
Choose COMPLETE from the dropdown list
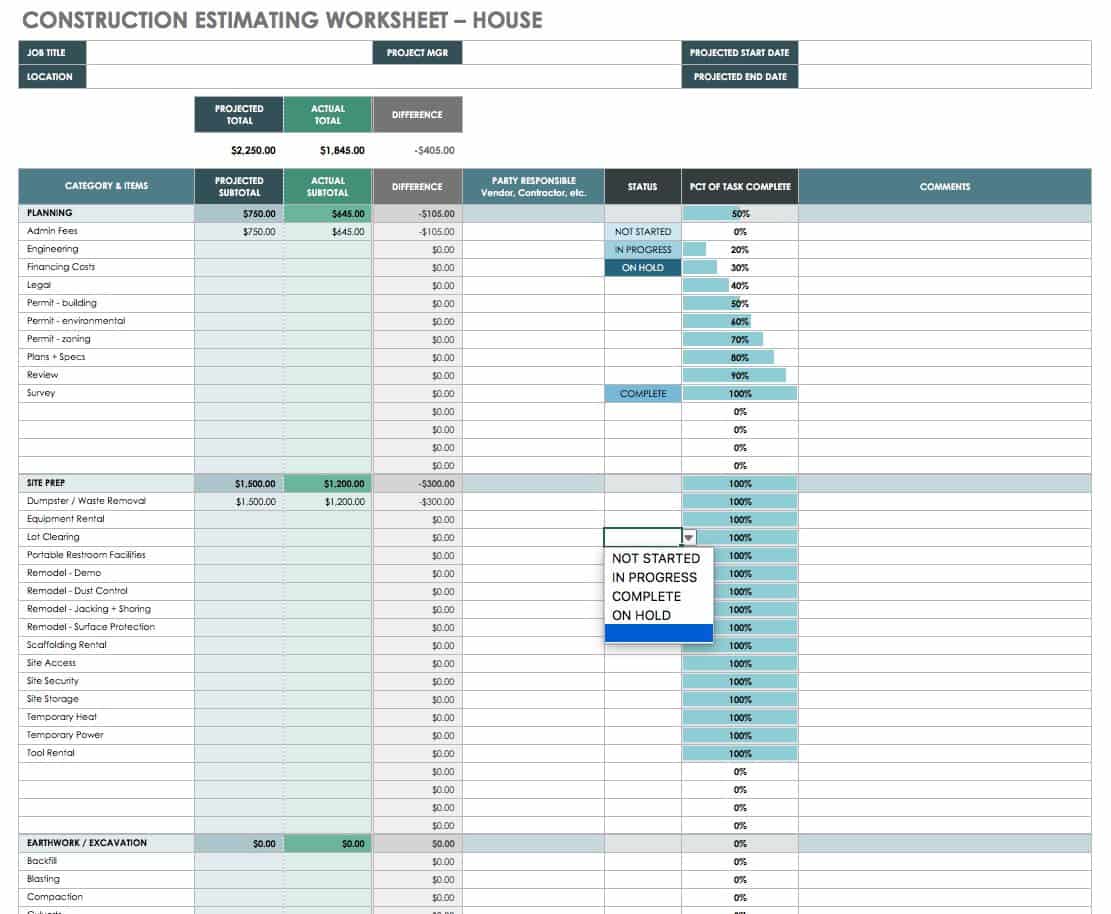(x=646, y=597)
